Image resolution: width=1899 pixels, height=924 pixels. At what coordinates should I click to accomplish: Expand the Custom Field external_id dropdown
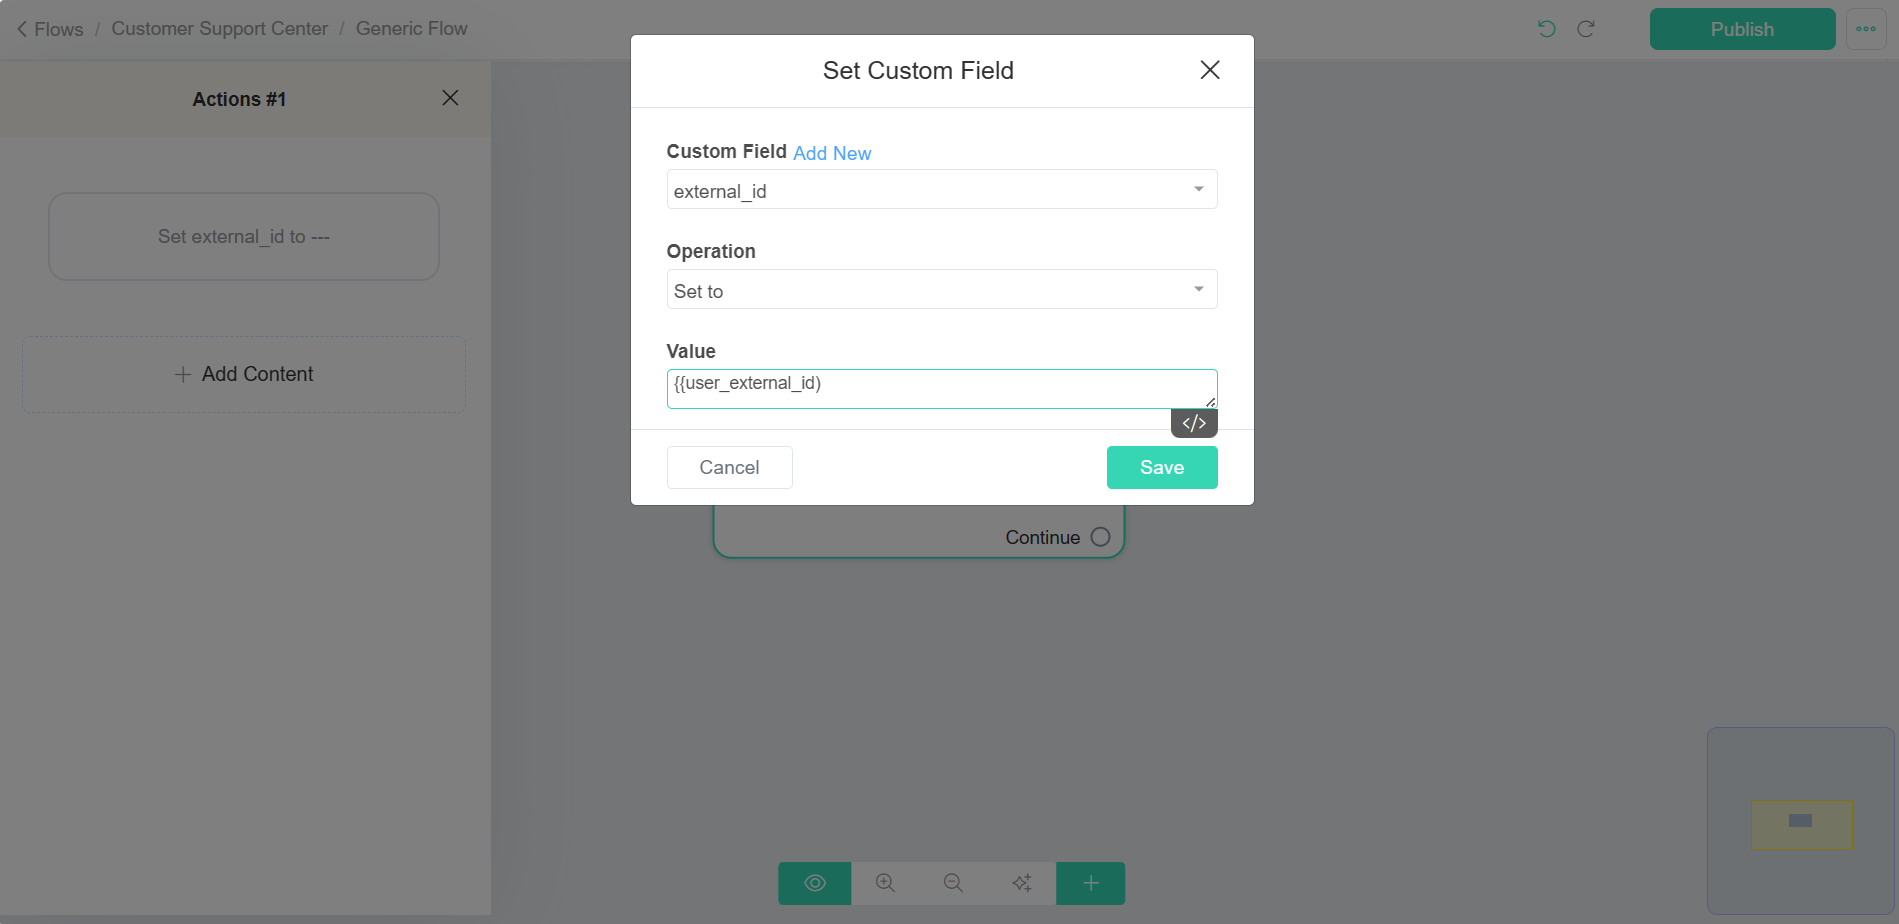(942, 190)
